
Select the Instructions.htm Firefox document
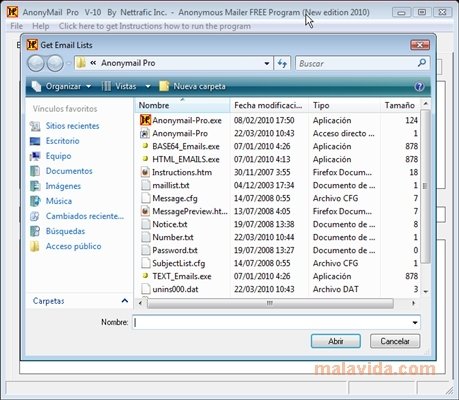tap(182, 172)
